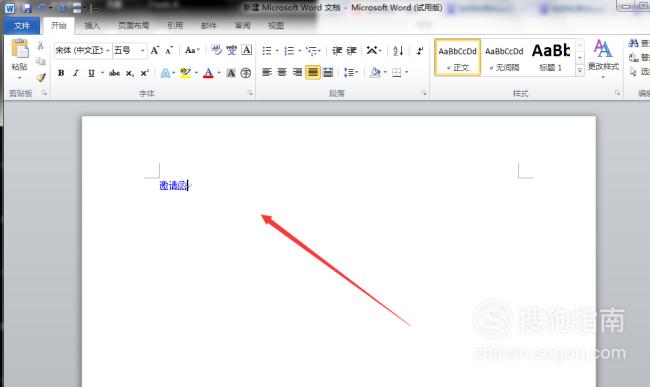
Task: Expand the styles gallery more arrow
Action: [580, 70]
